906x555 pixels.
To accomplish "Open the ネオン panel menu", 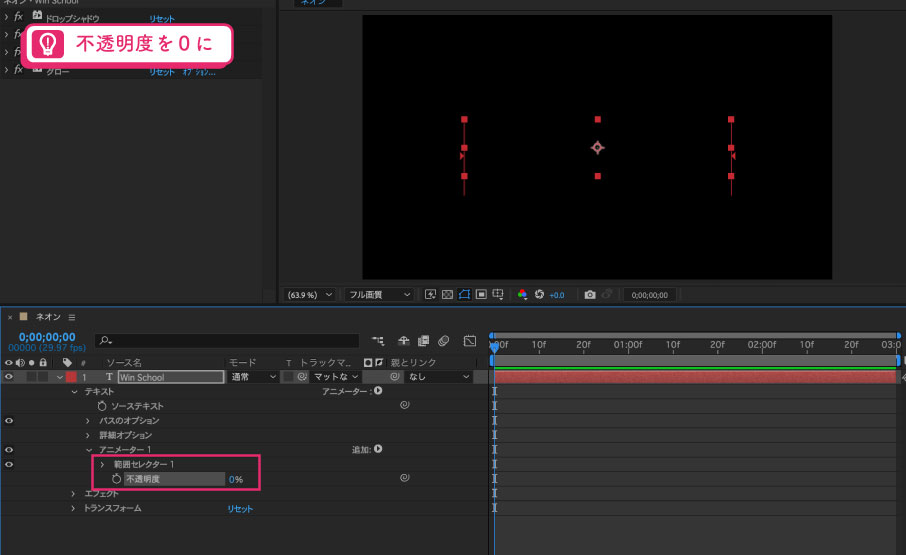I will [72, 317].
